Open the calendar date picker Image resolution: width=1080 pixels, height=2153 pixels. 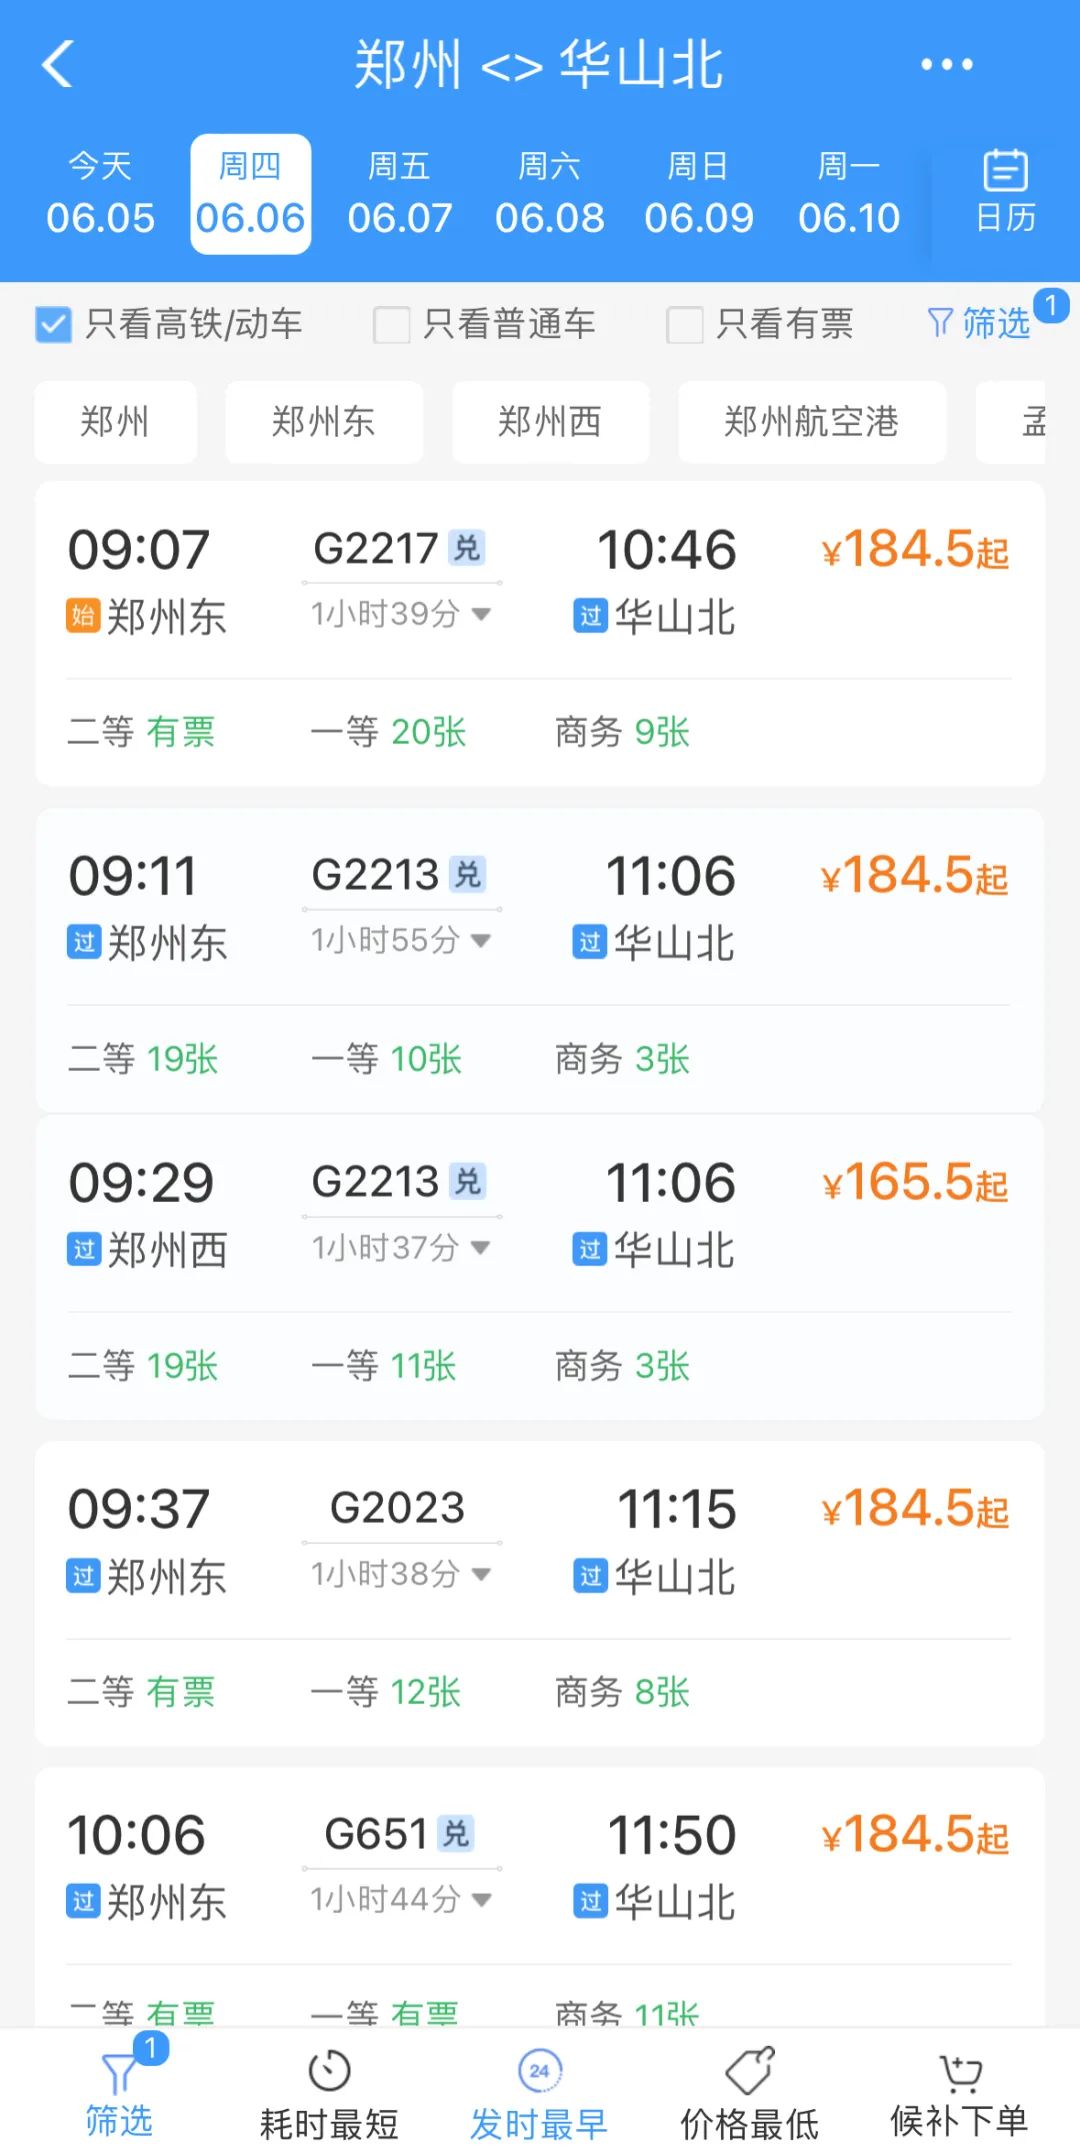click(x=1005, y=192)
